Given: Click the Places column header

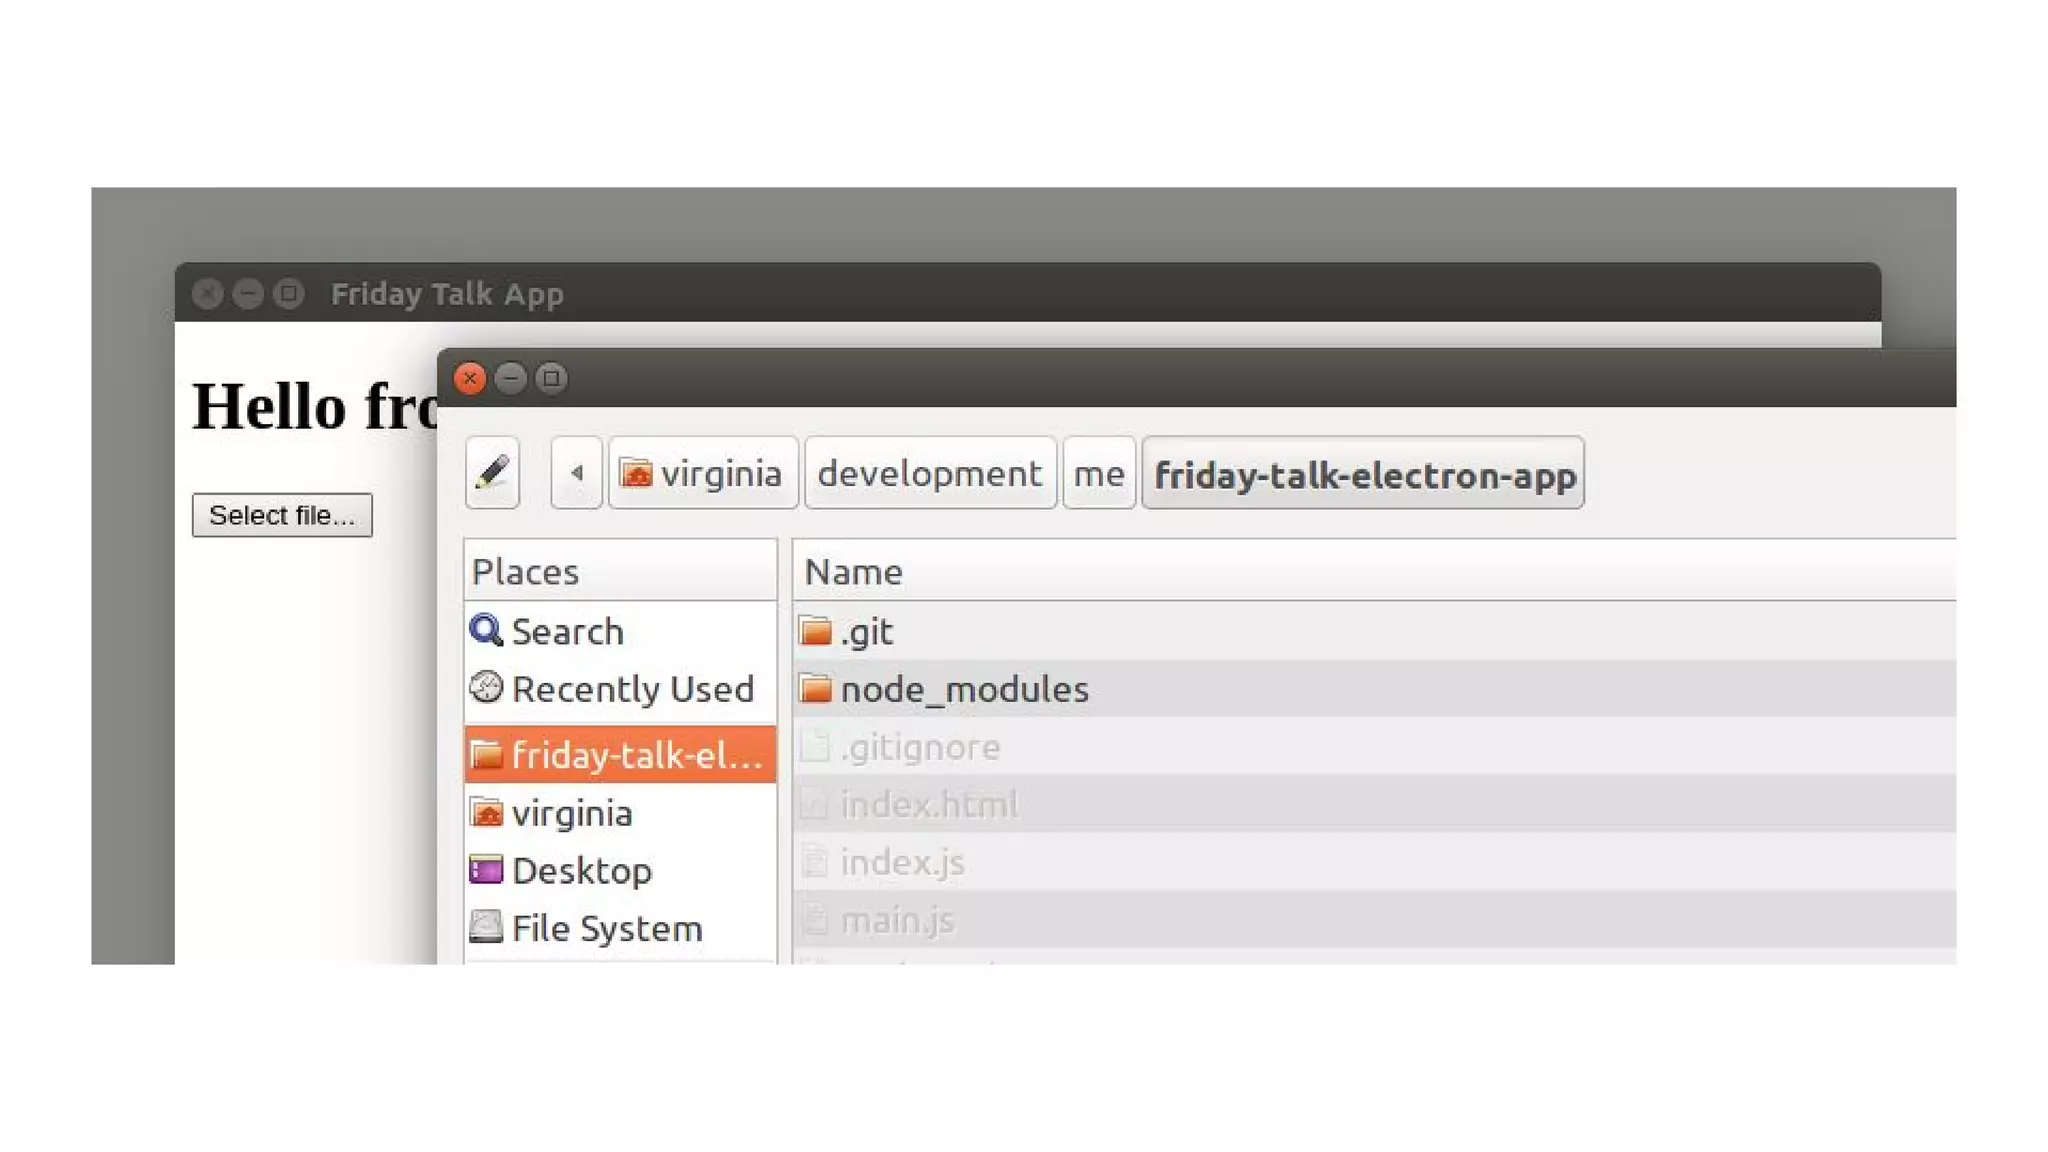Looking at the screenshot, I should pos(525,572).
